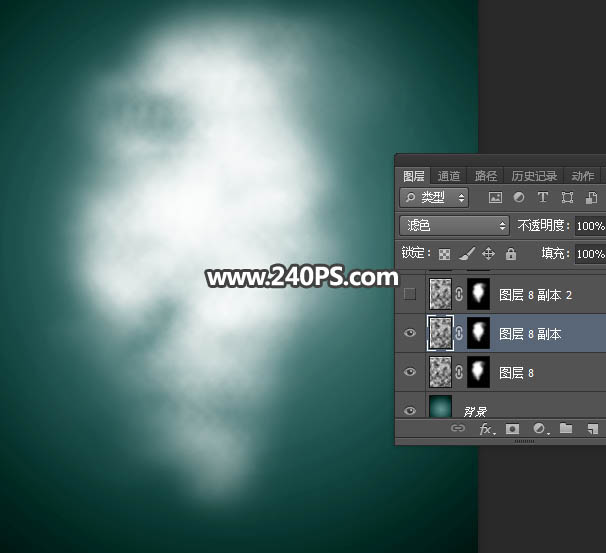The width and height of the screenshot is (606, 553).
Task: Select mask thumbnail of 图层 8
Action: tap(478, 372)
